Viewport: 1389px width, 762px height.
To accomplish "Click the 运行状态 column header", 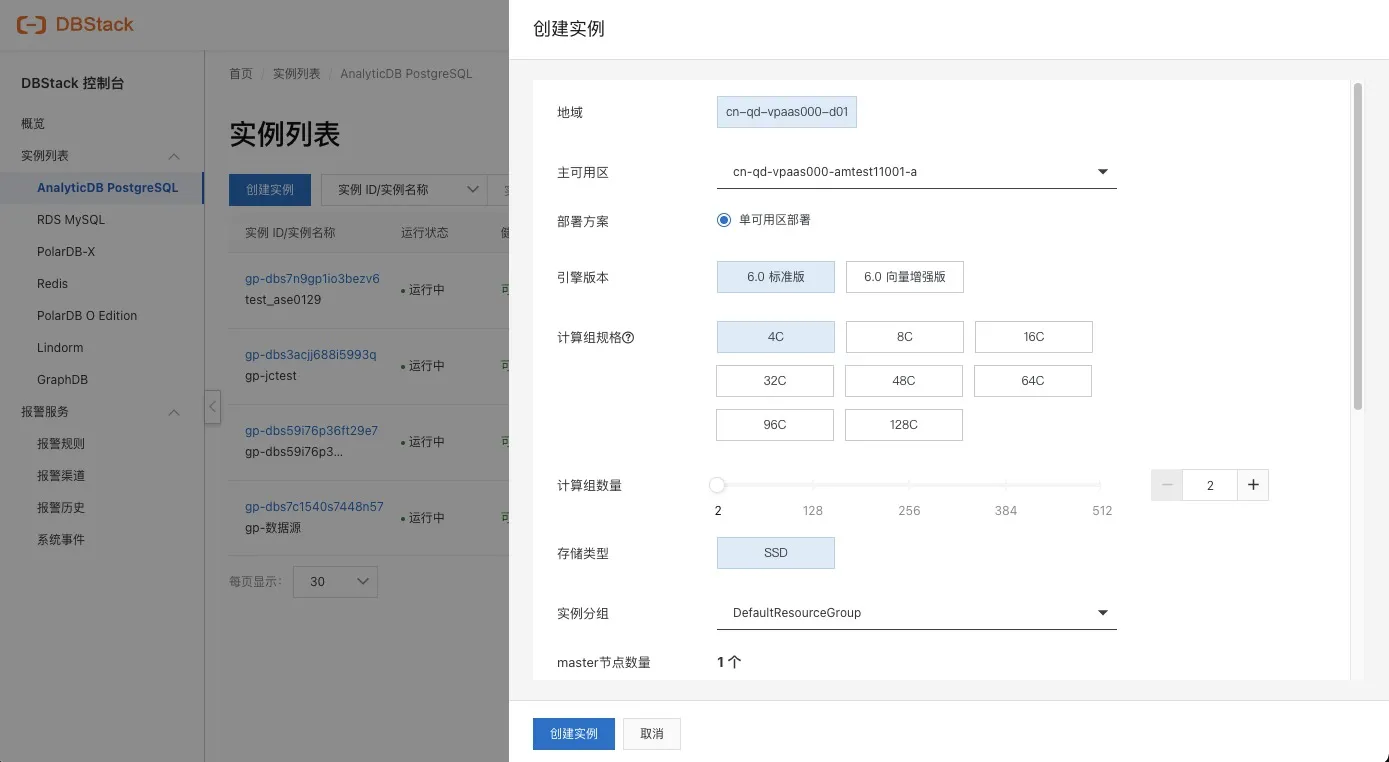I will point(425,233).
